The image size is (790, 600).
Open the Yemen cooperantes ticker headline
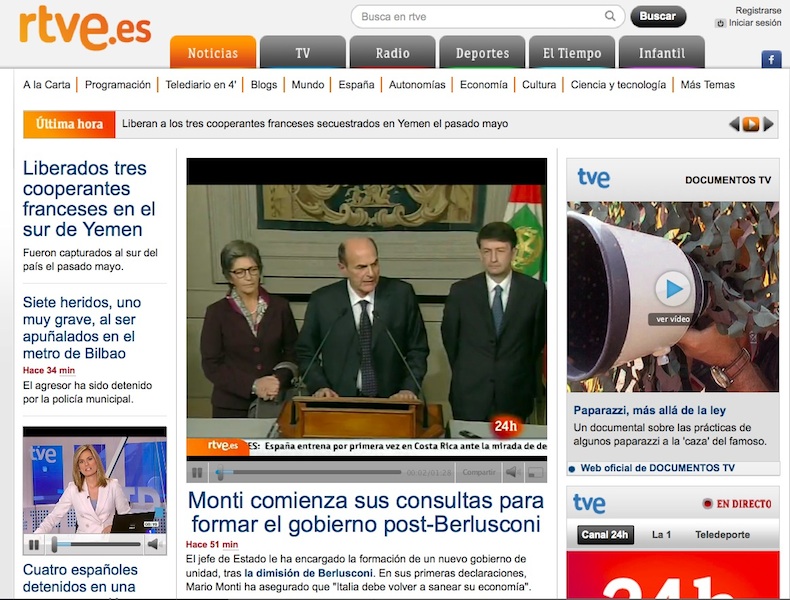315,123
